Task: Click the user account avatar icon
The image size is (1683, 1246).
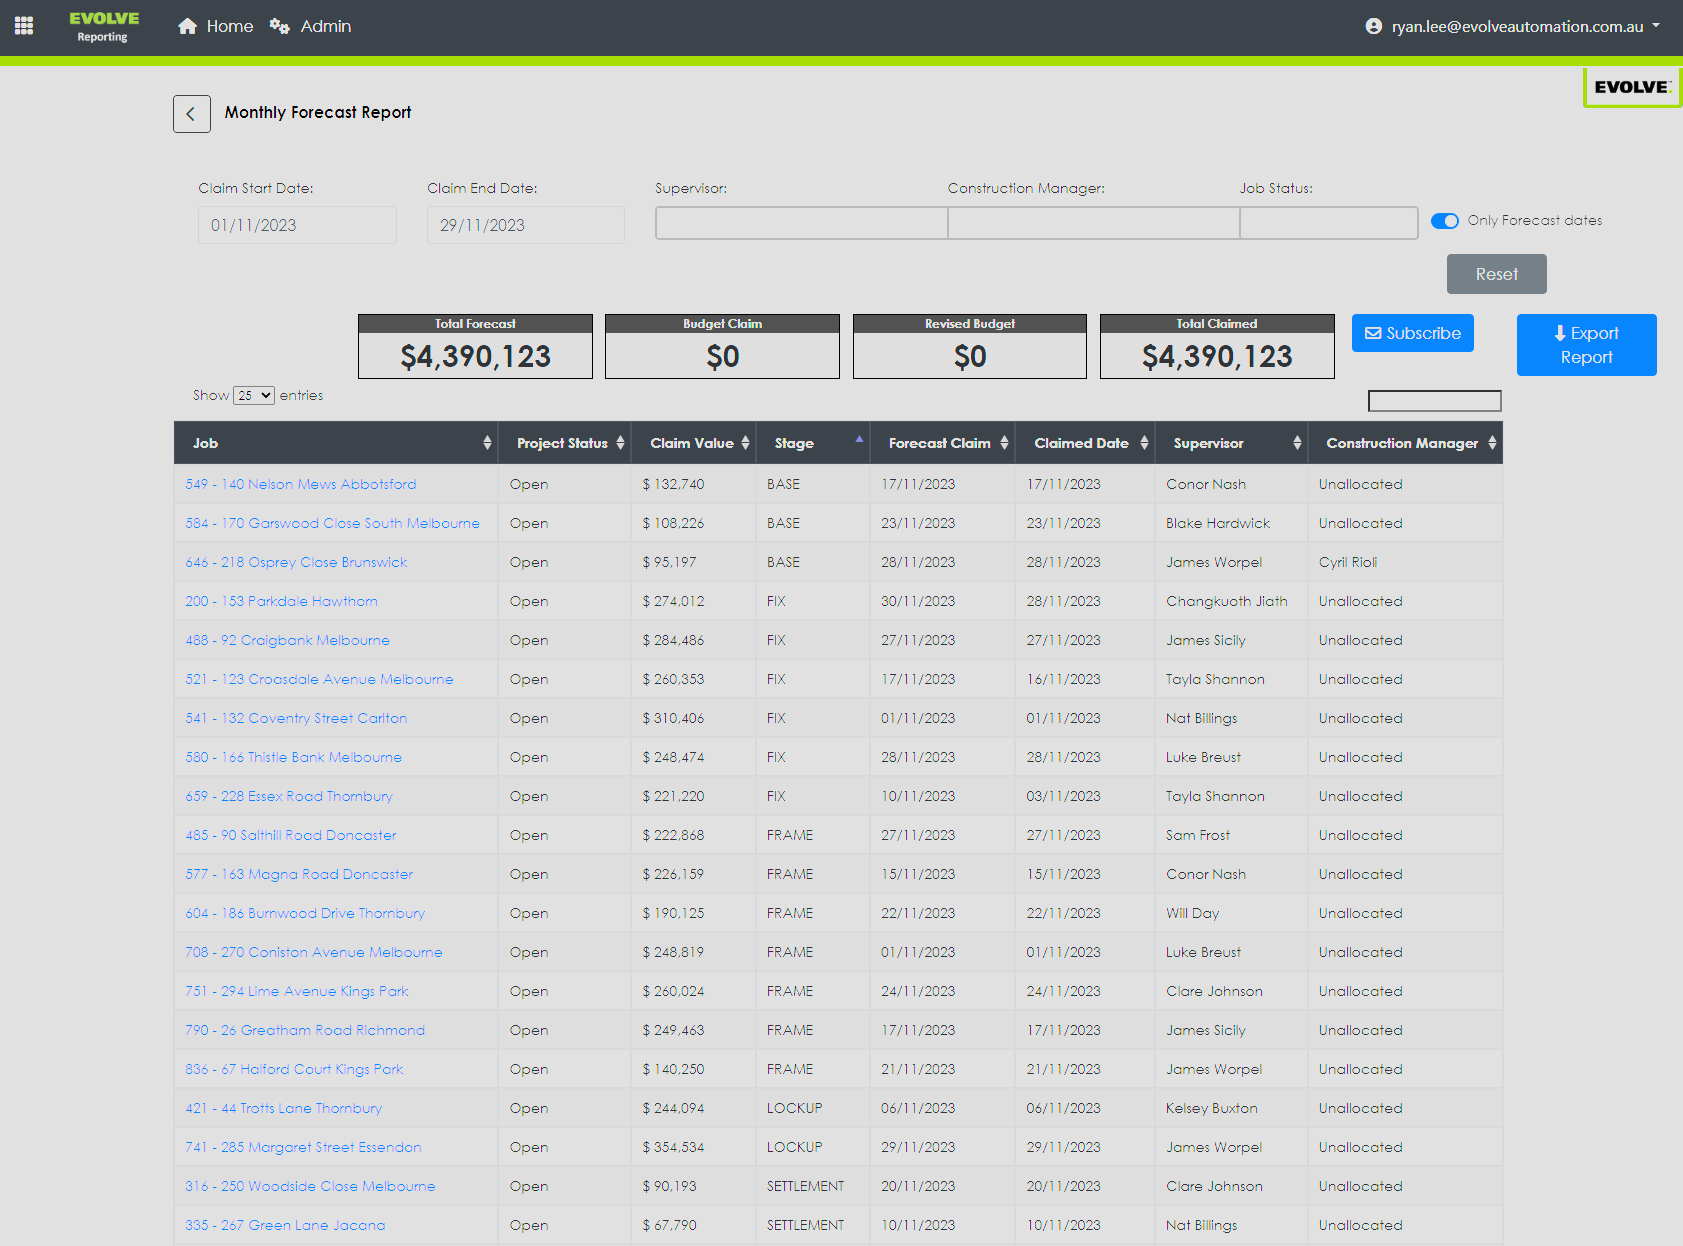Action: [1373, 27]
